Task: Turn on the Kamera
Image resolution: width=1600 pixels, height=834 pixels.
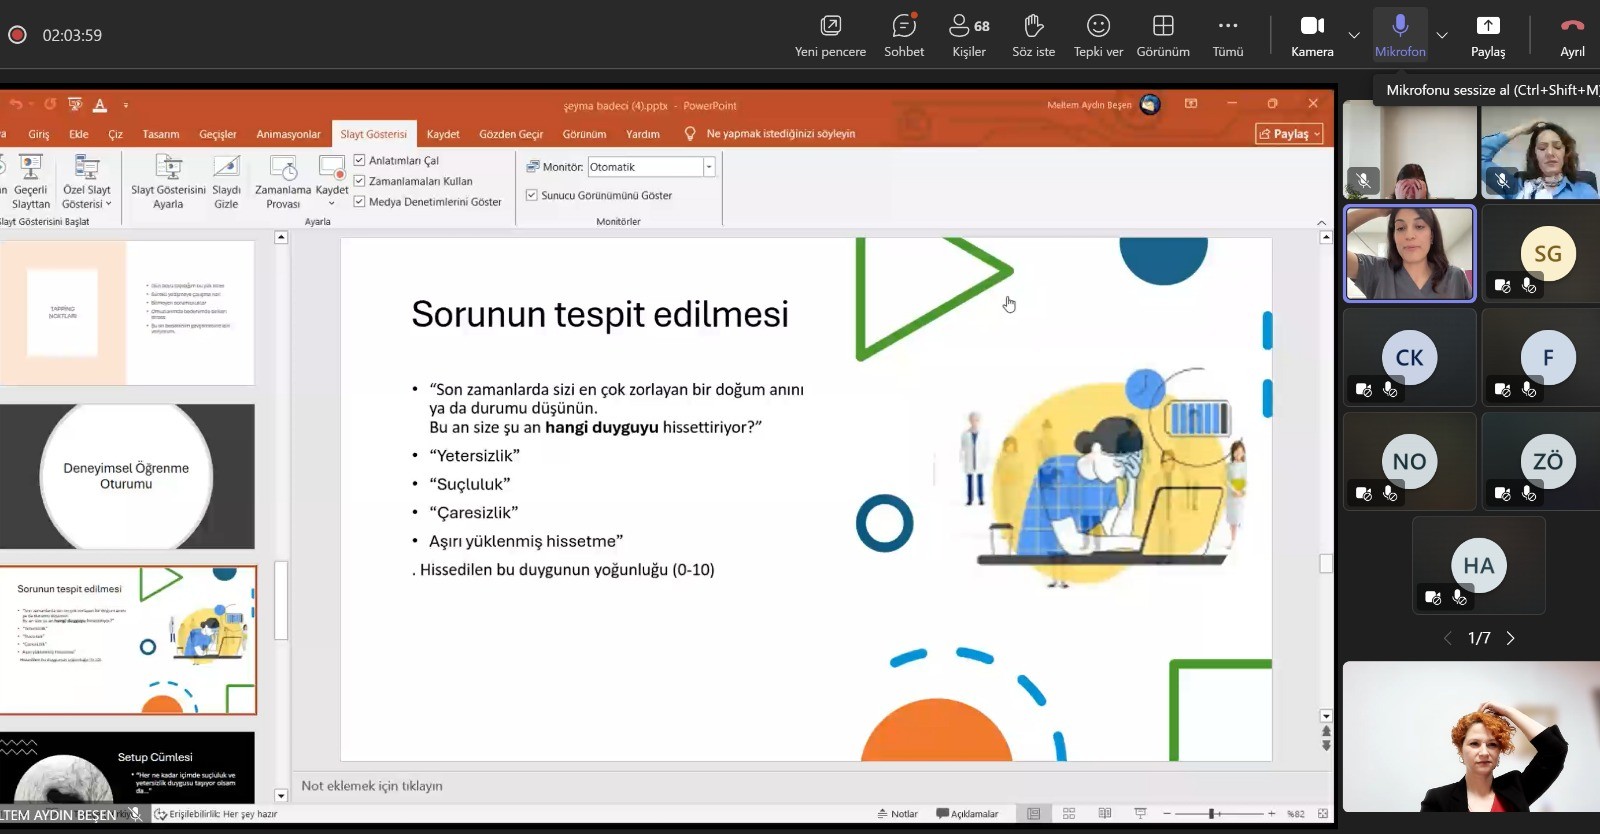Action: tap(1312, 35)
